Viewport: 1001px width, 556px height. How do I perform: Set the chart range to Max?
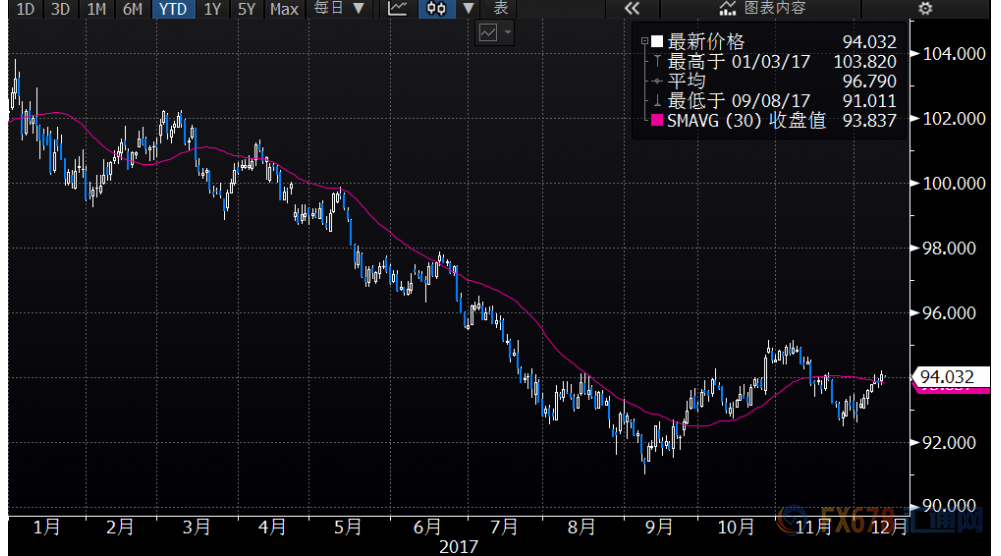[284, 9]
